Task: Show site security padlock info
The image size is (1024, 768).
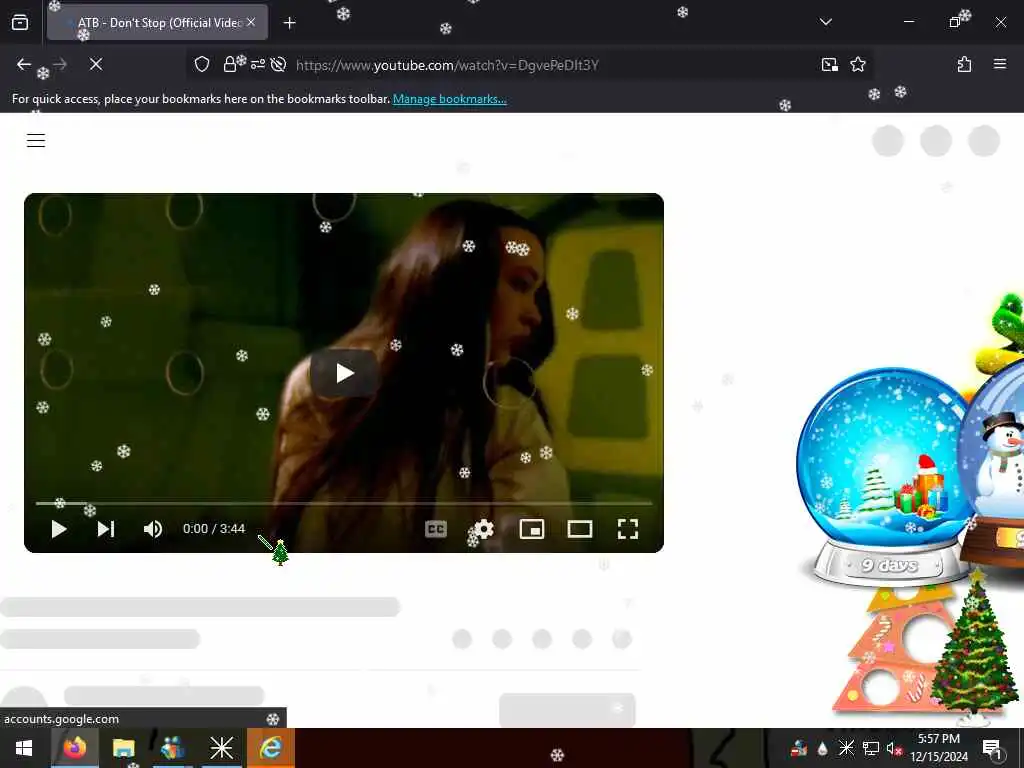Action: pyautogui.click(x=229, y=65)
